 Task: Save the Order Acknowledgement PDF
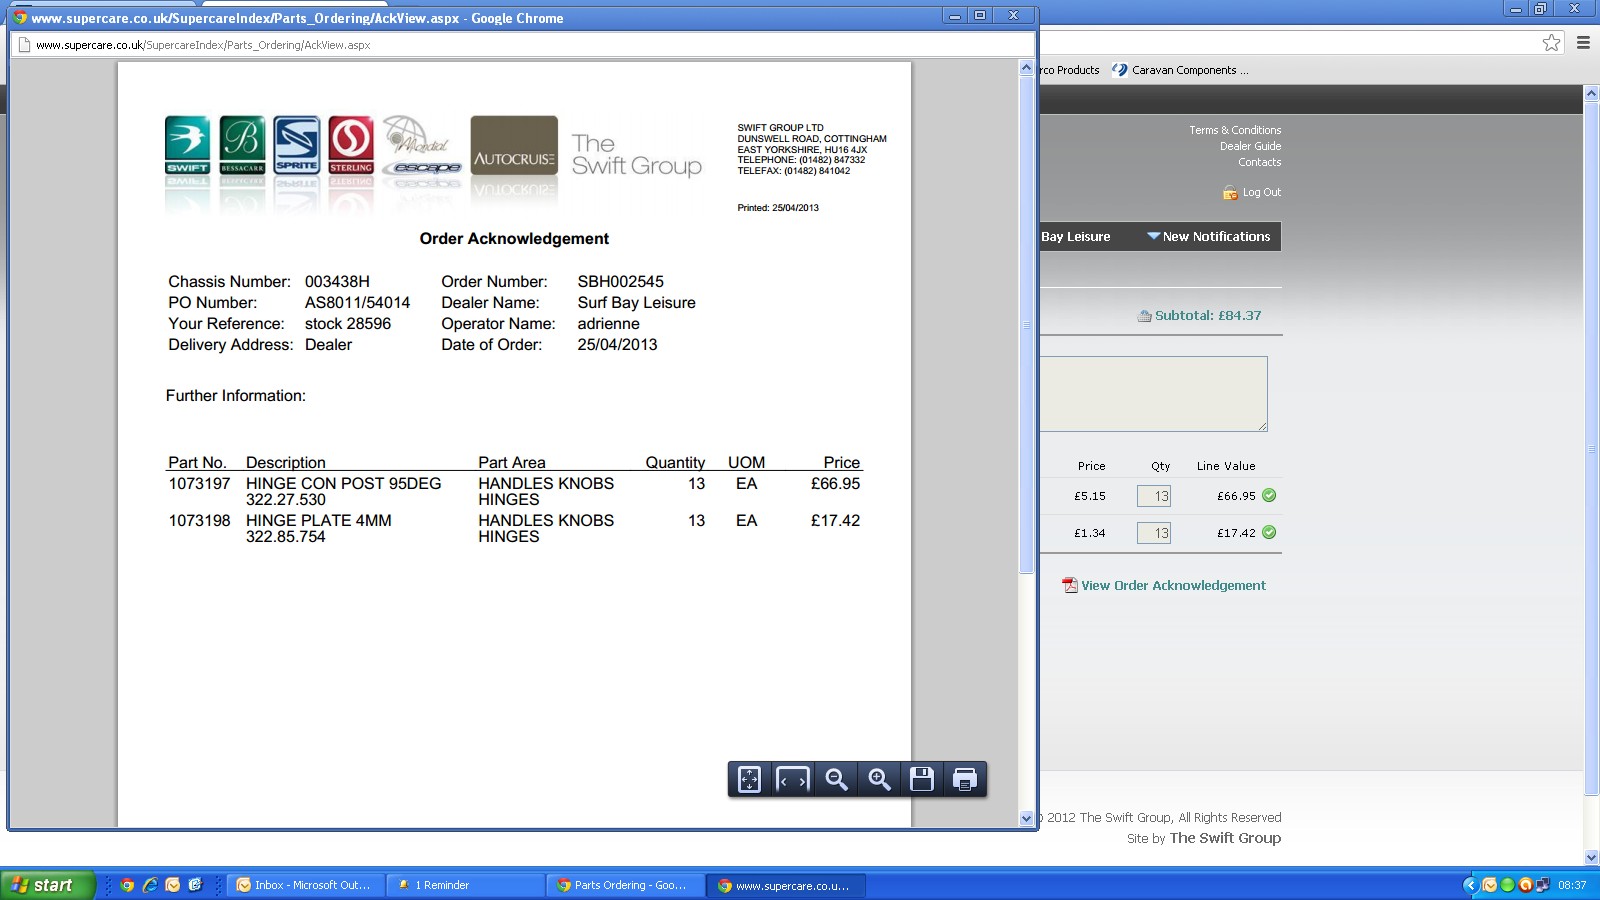coord(922,779)
